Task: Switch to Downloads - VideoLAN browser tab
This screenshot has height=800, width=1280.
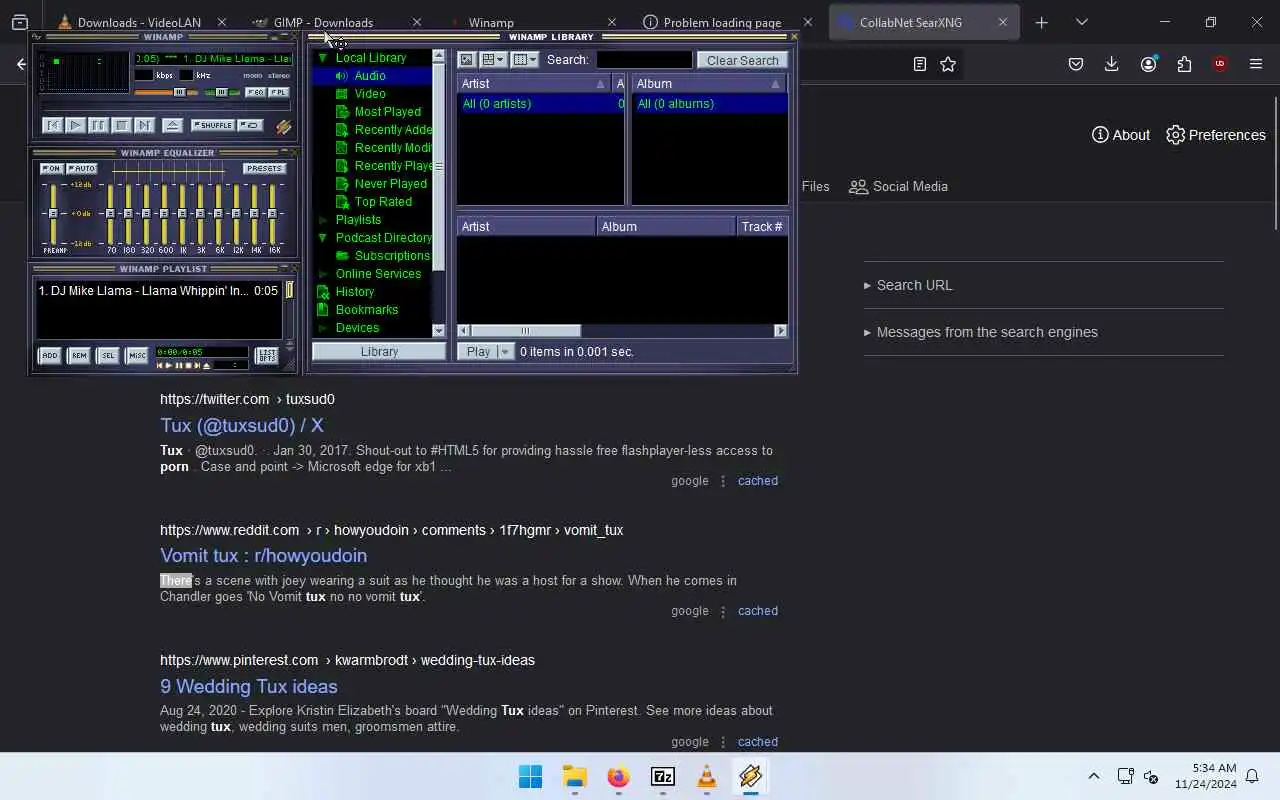Action: pyautogui.click(x=139, y=22)
